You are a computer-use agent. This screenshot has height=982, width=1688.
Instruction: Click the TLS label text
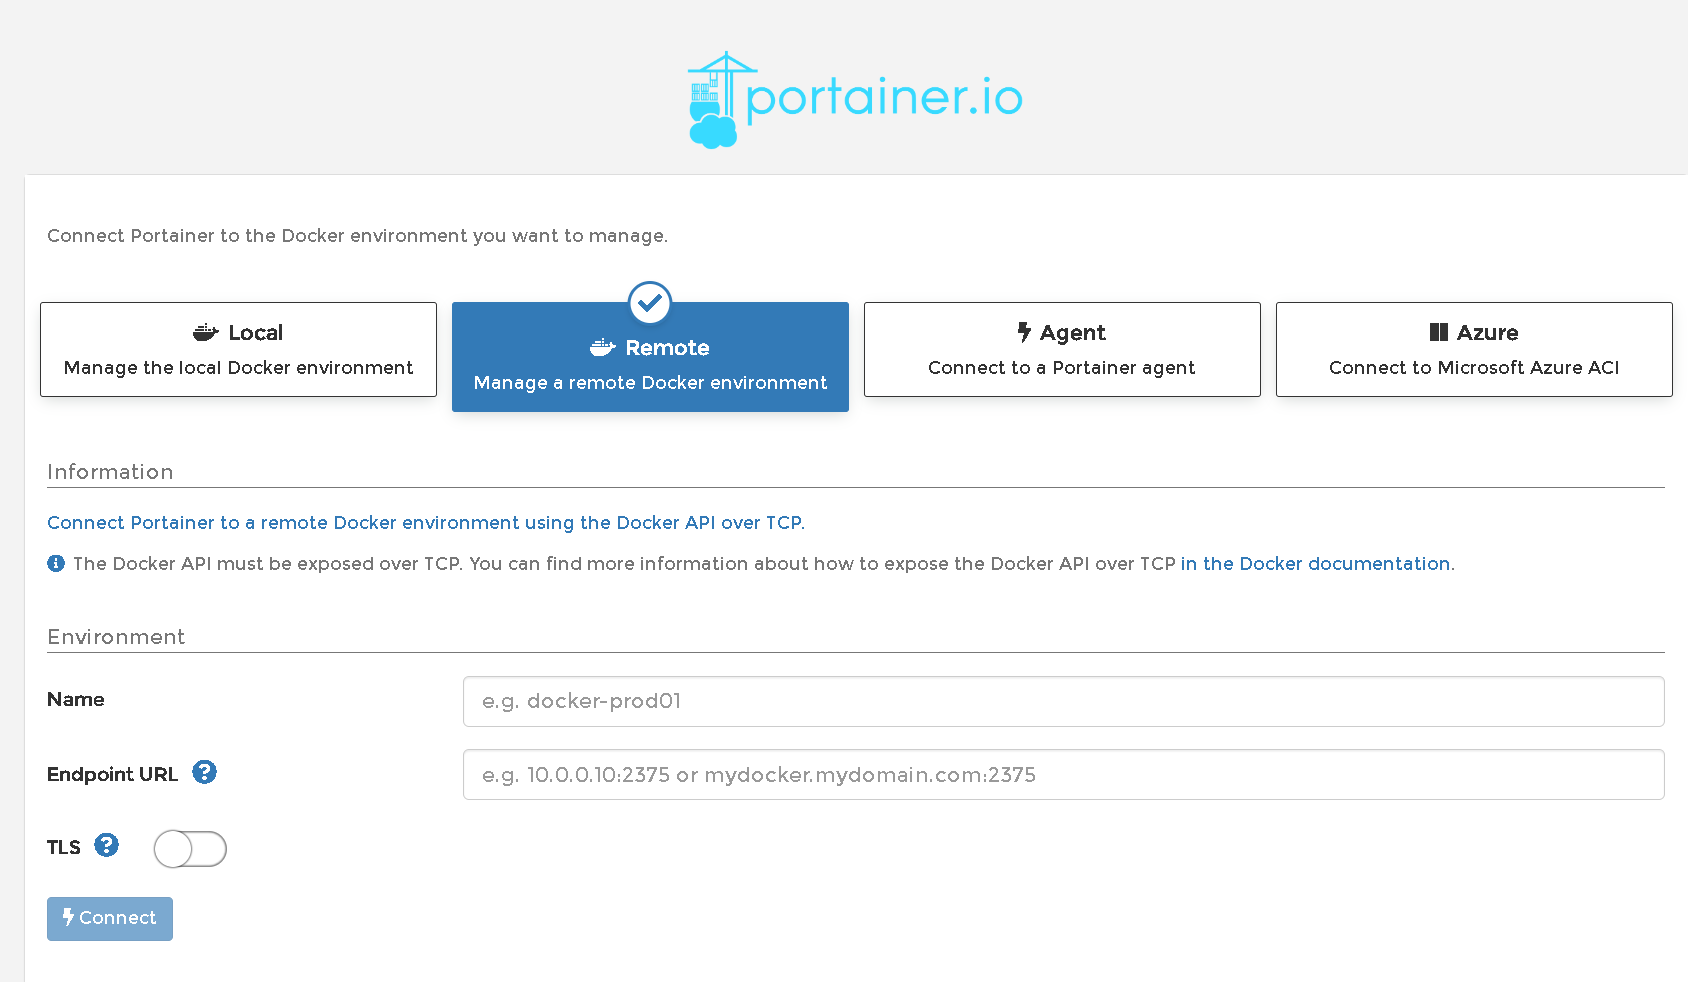point(64,847)
